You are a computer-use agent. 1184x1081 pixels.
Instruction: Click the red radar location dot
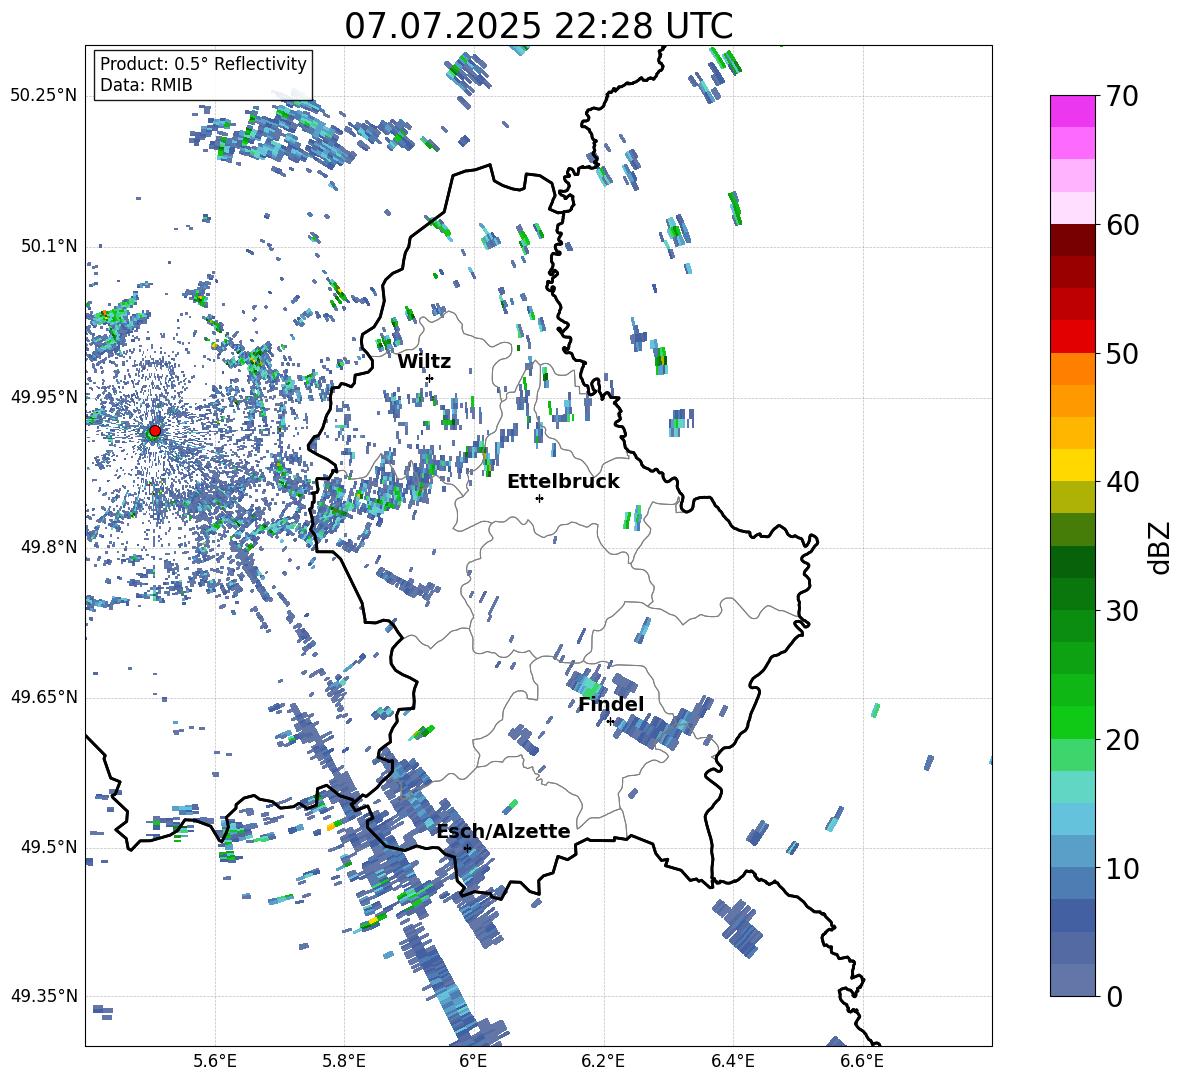click(x=155, y=430)
